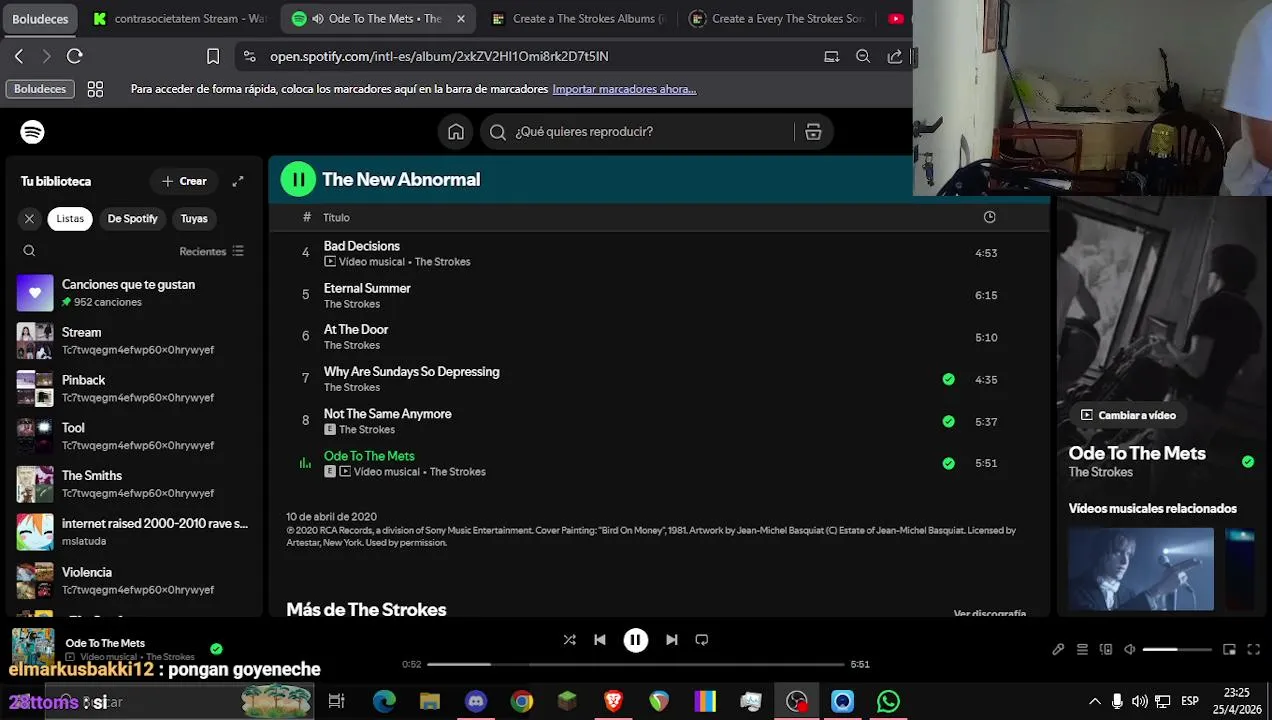Select Ode To The Mets track title
Image resolution: width=1272 pixels, height=720 pixels.
(x=369, y=456)
